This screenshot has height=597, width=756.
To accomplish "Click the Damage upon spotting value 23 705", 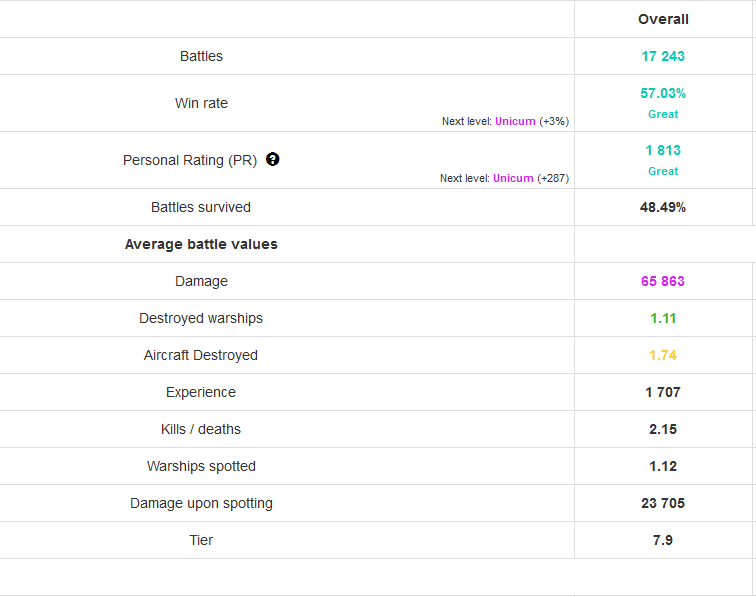I will (x=663, y=503).
